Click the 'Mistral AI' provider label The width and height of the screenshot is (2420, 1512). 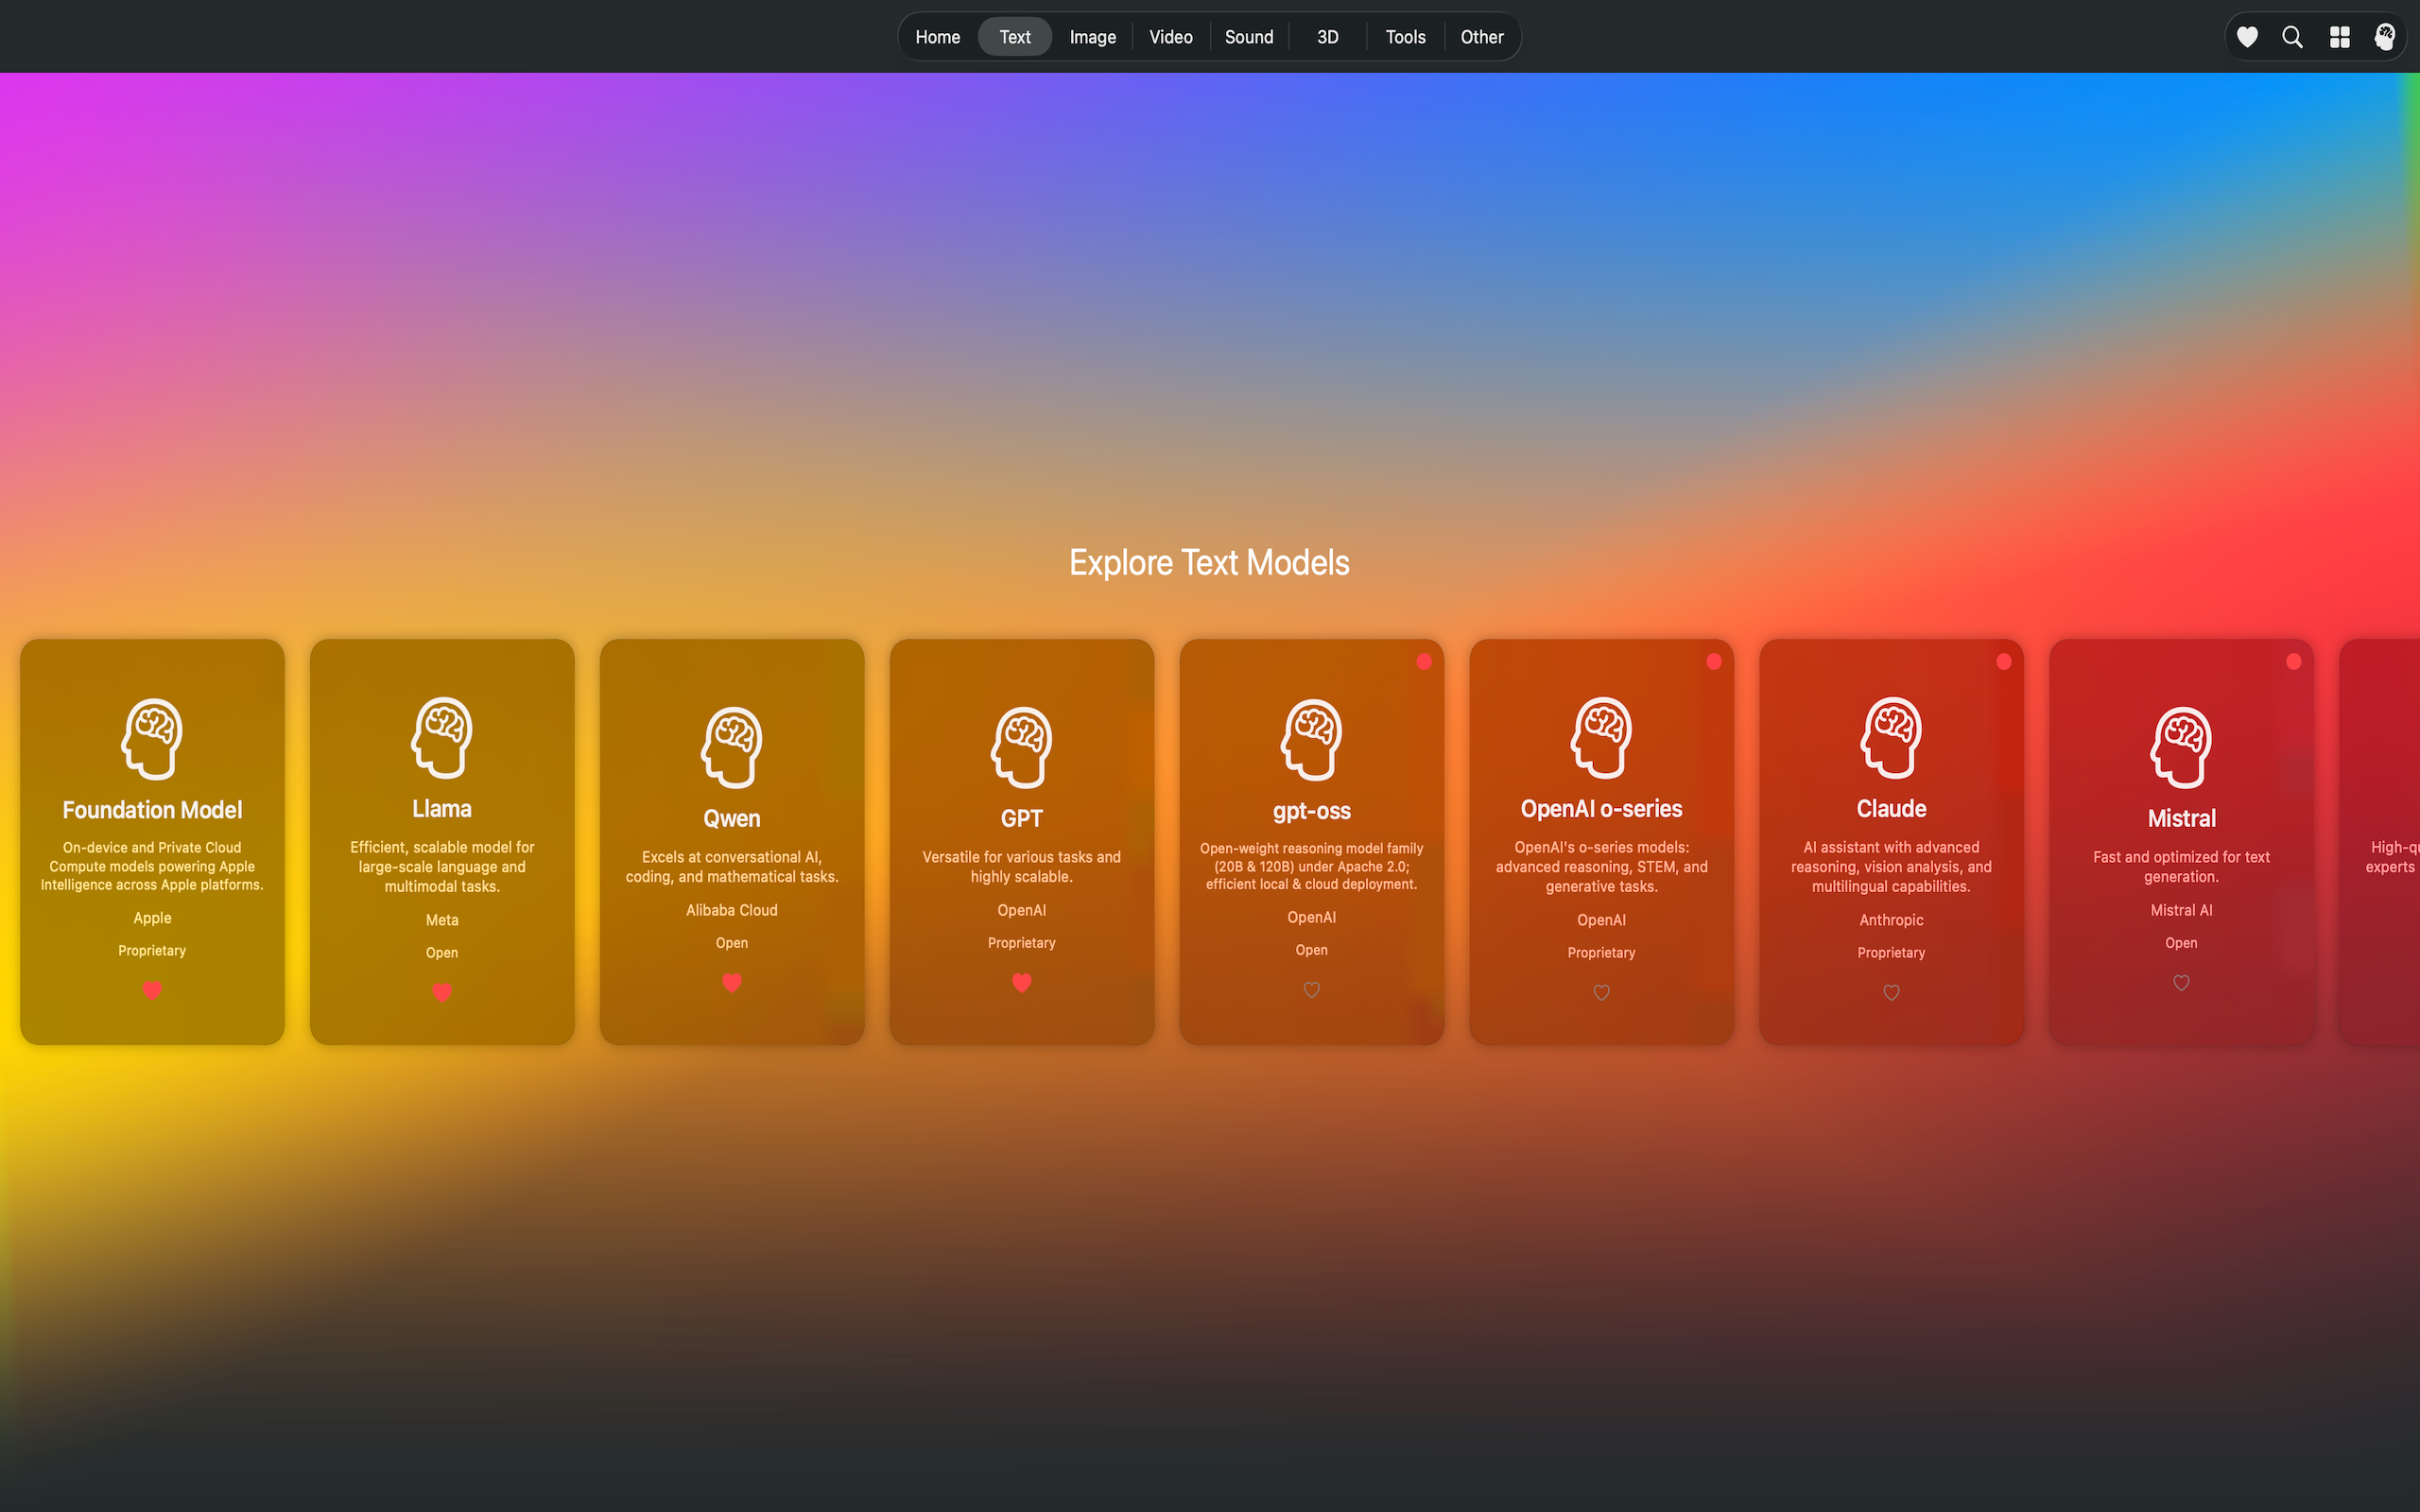click(x=2182, y=910)
